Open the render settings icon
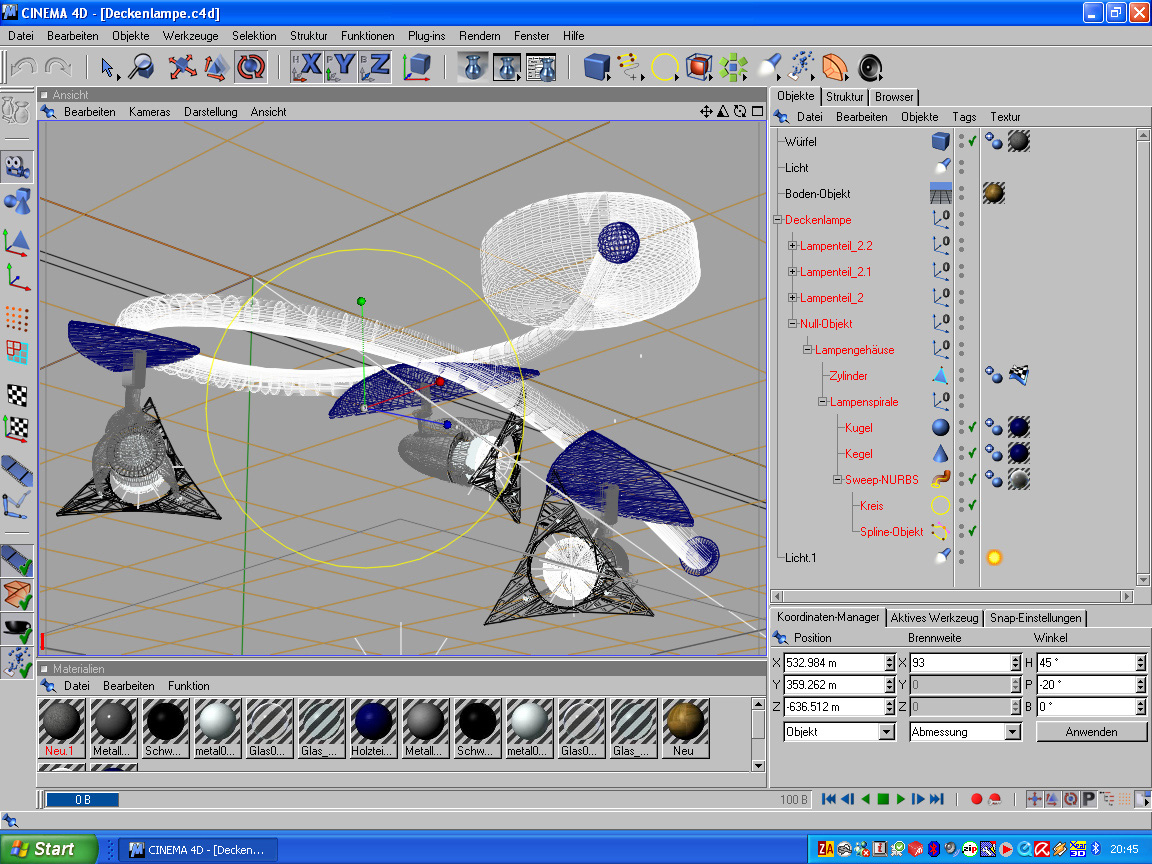The height and width of the screenshot is (864, 1152). pos(541,67)
